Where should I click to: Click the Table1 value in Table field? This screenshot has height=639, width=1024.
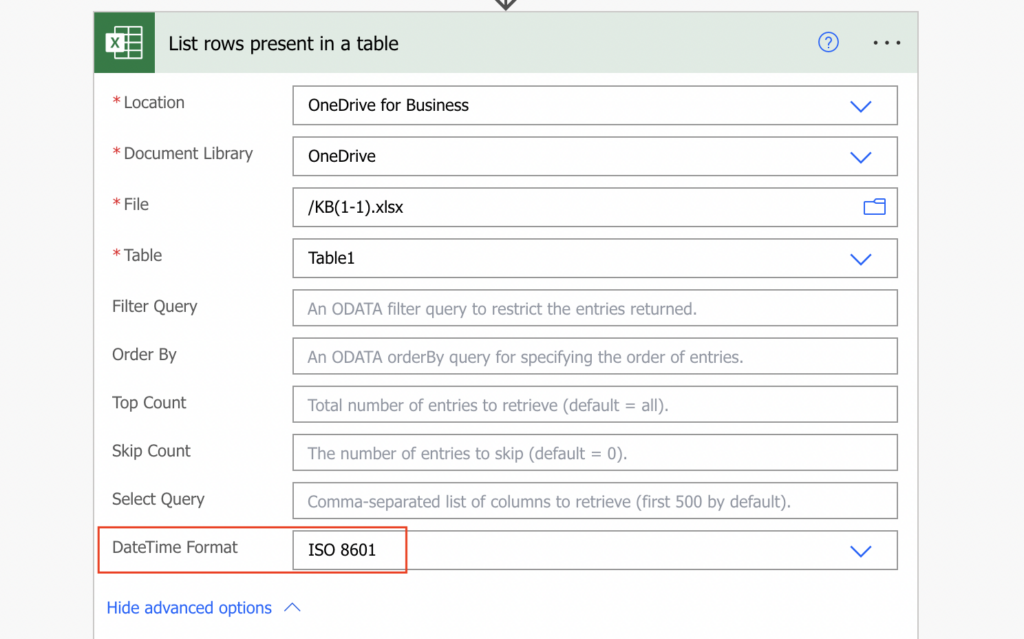point(331,258)
